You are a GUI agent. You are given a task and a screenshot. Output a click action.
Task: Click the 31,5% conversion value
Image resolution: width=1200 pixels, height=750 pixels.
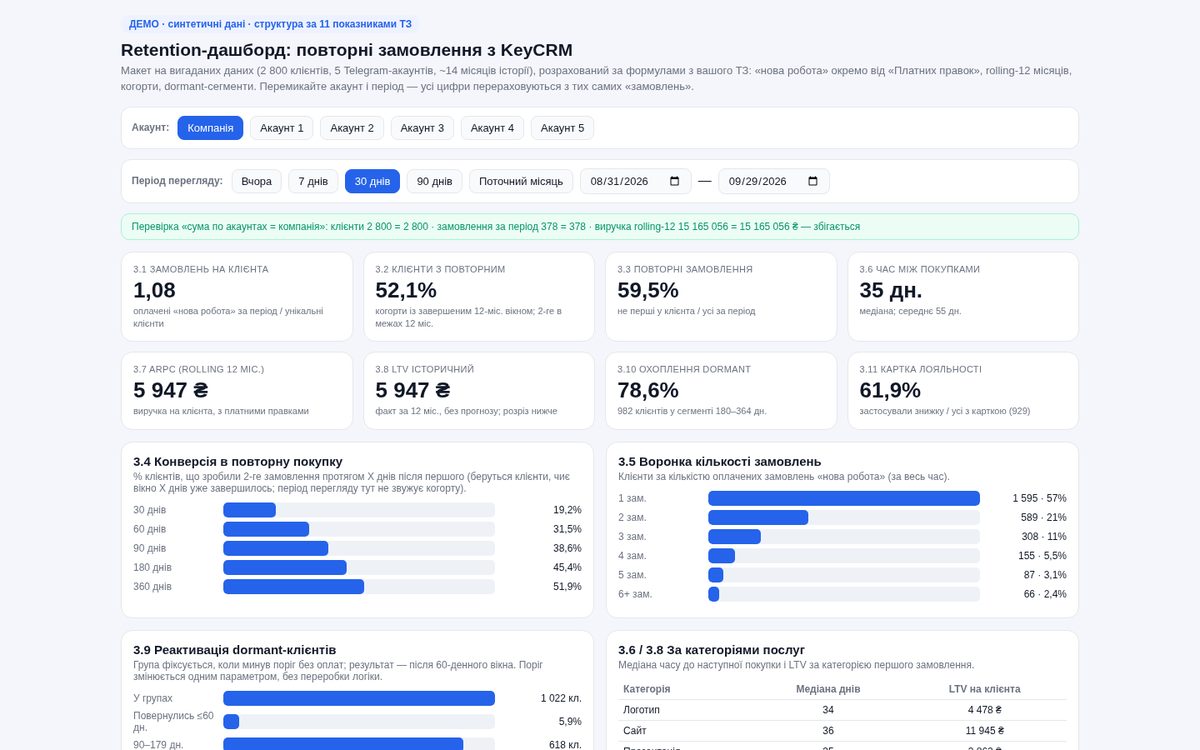[567, 529]
